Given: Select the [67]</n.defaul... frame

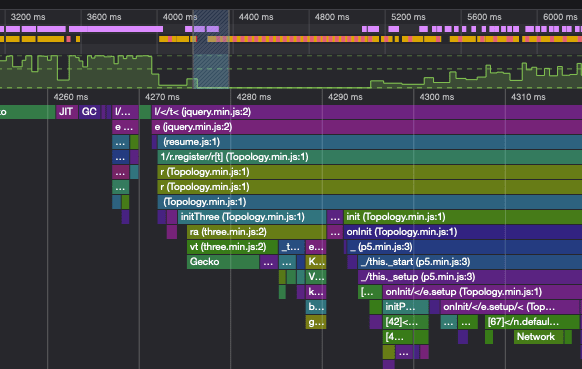Looking at the screenshot, I should click(532, 322).
